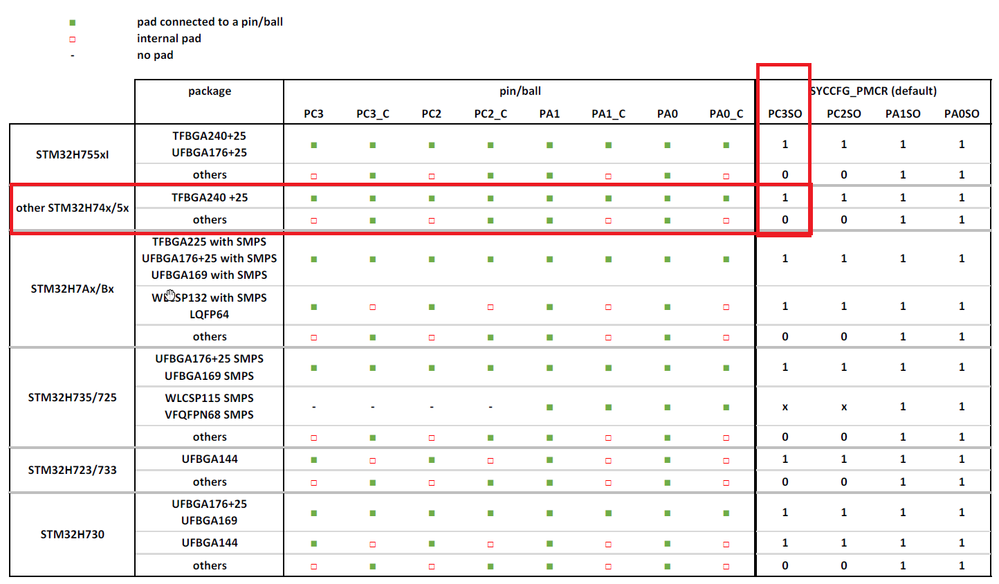Click the 'PC3_C' column header
Viewport: 999px width, 584px height.
373,114
